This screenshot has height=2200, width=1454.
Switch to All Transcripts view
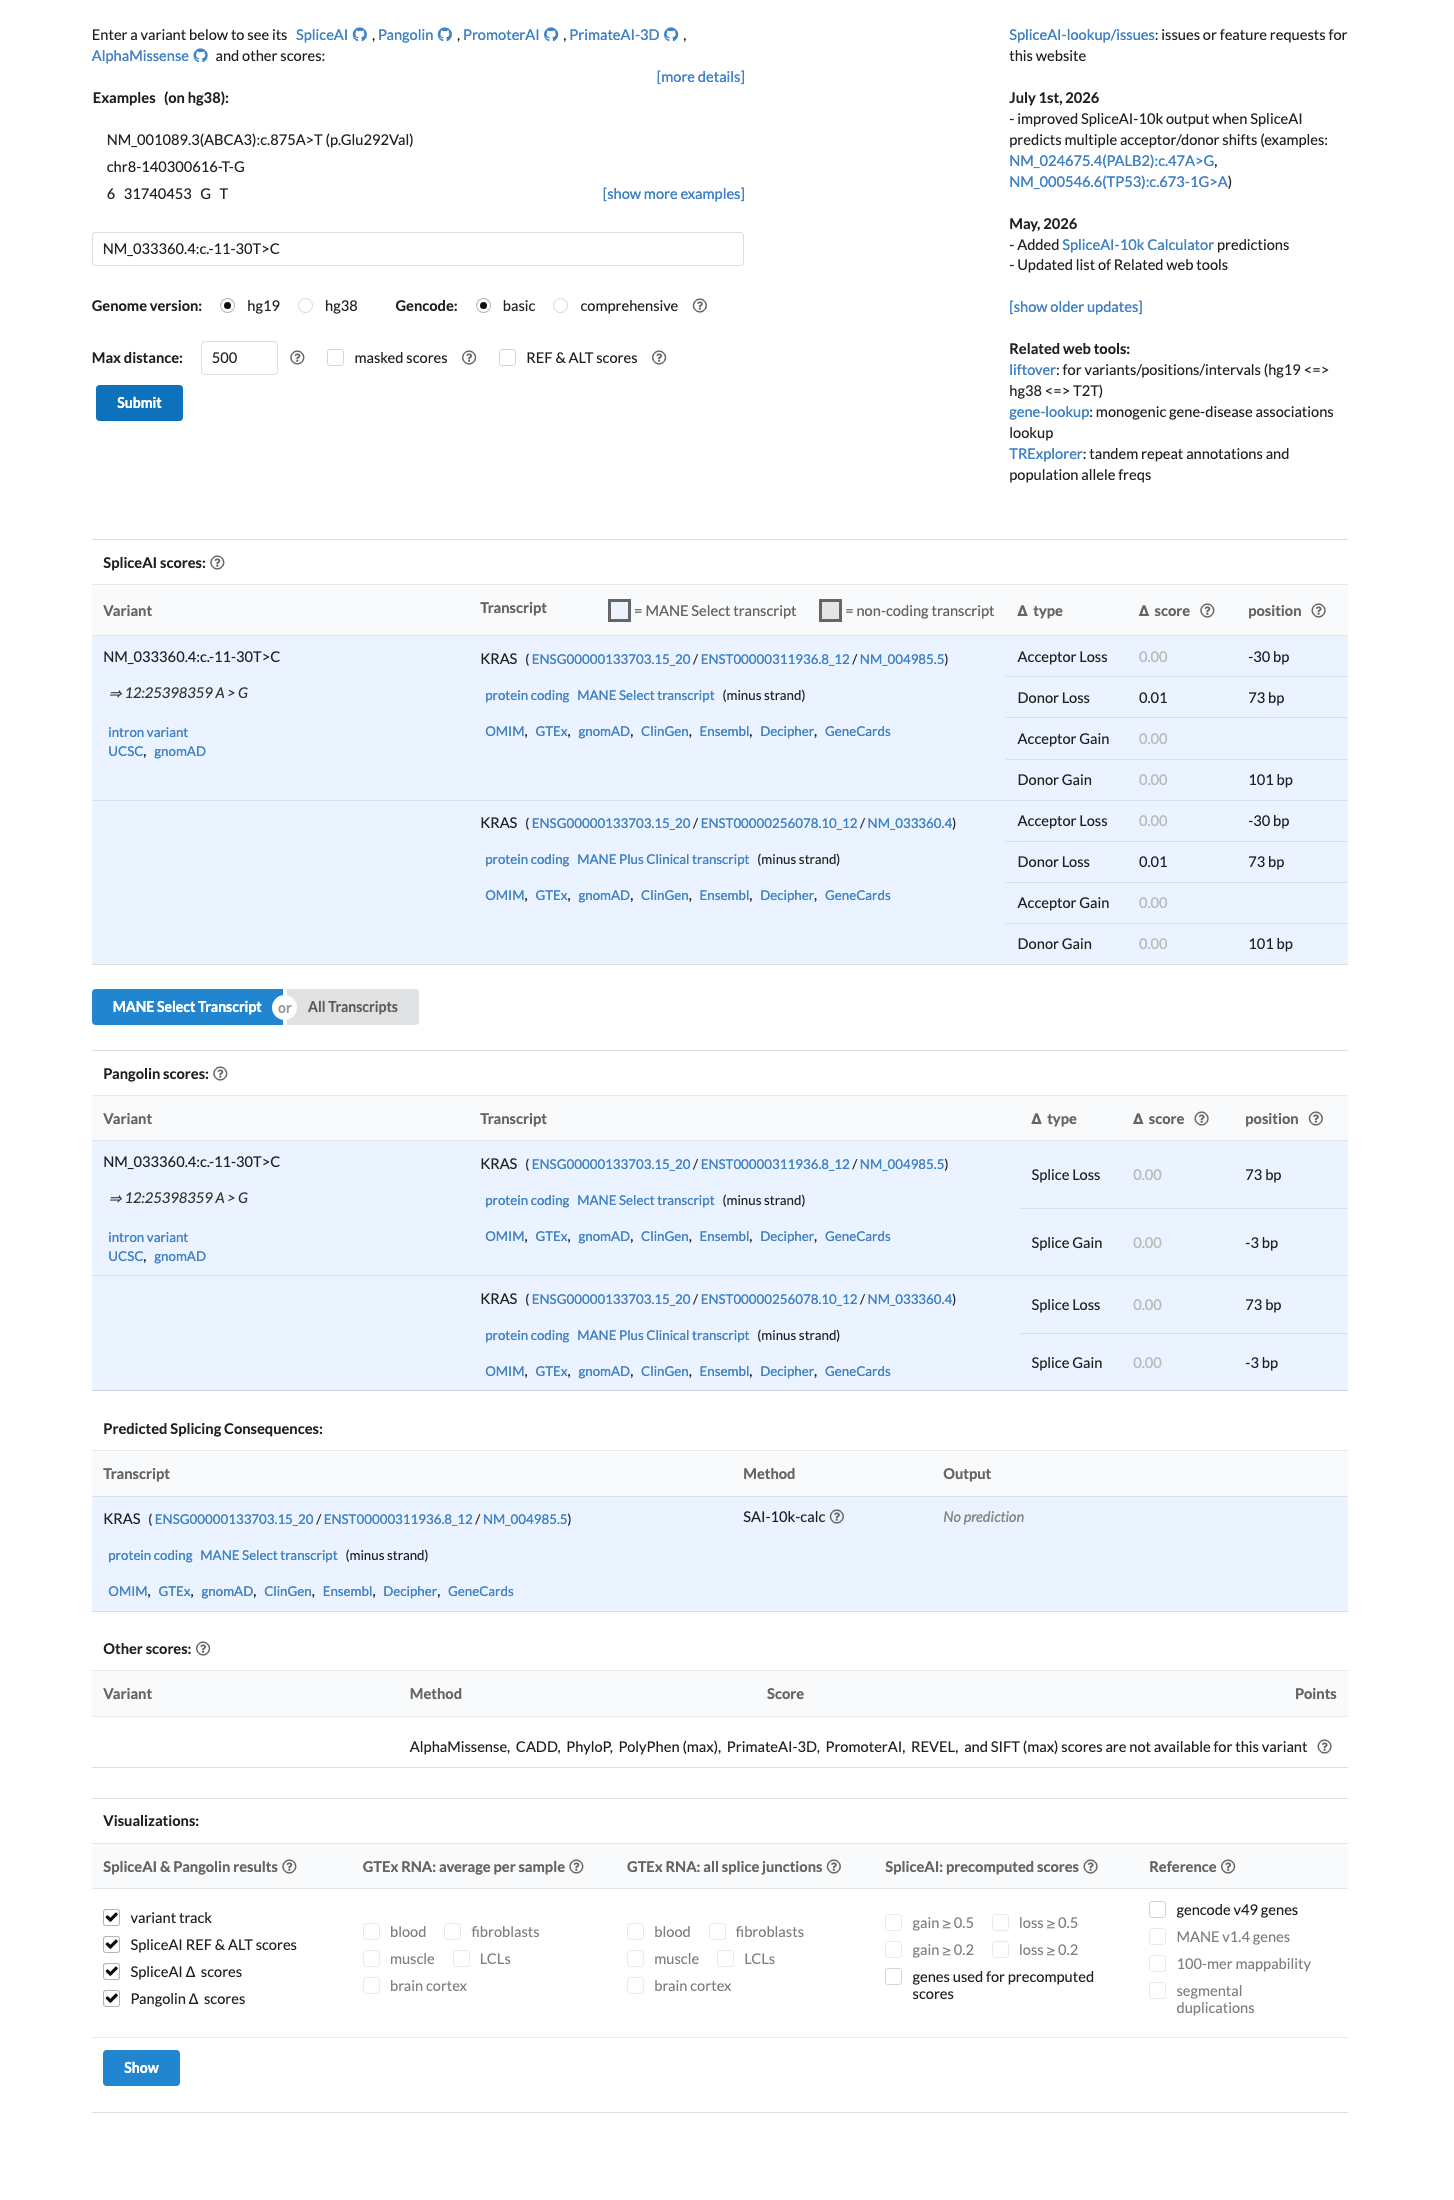[x=353, y=1007]
